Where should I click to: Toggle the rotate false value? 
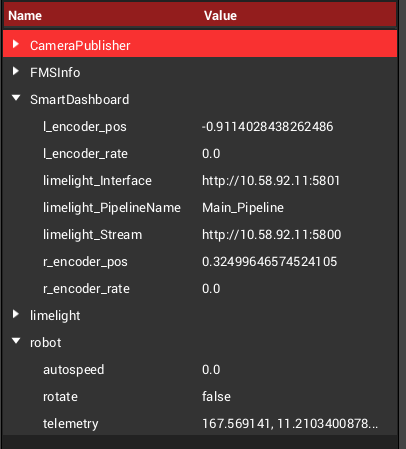click(216, 396)
